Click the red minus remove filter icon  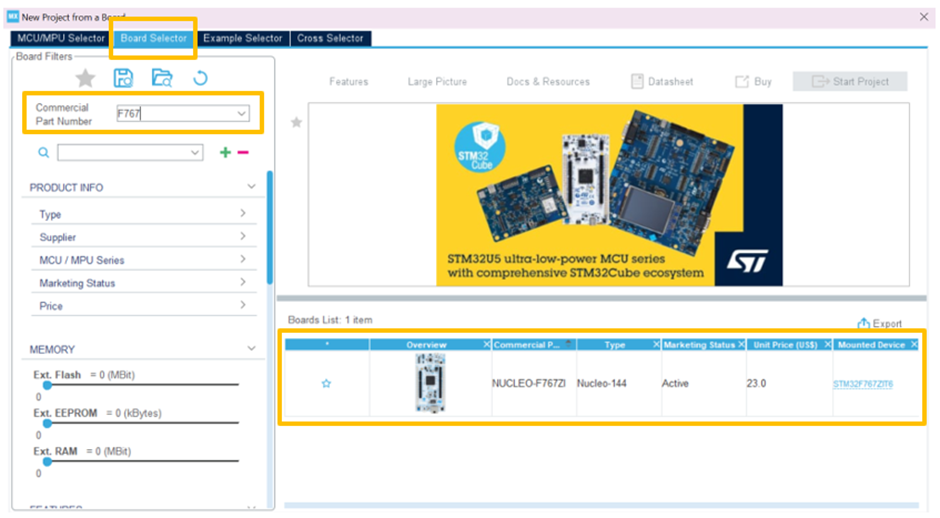pos(242,152)
